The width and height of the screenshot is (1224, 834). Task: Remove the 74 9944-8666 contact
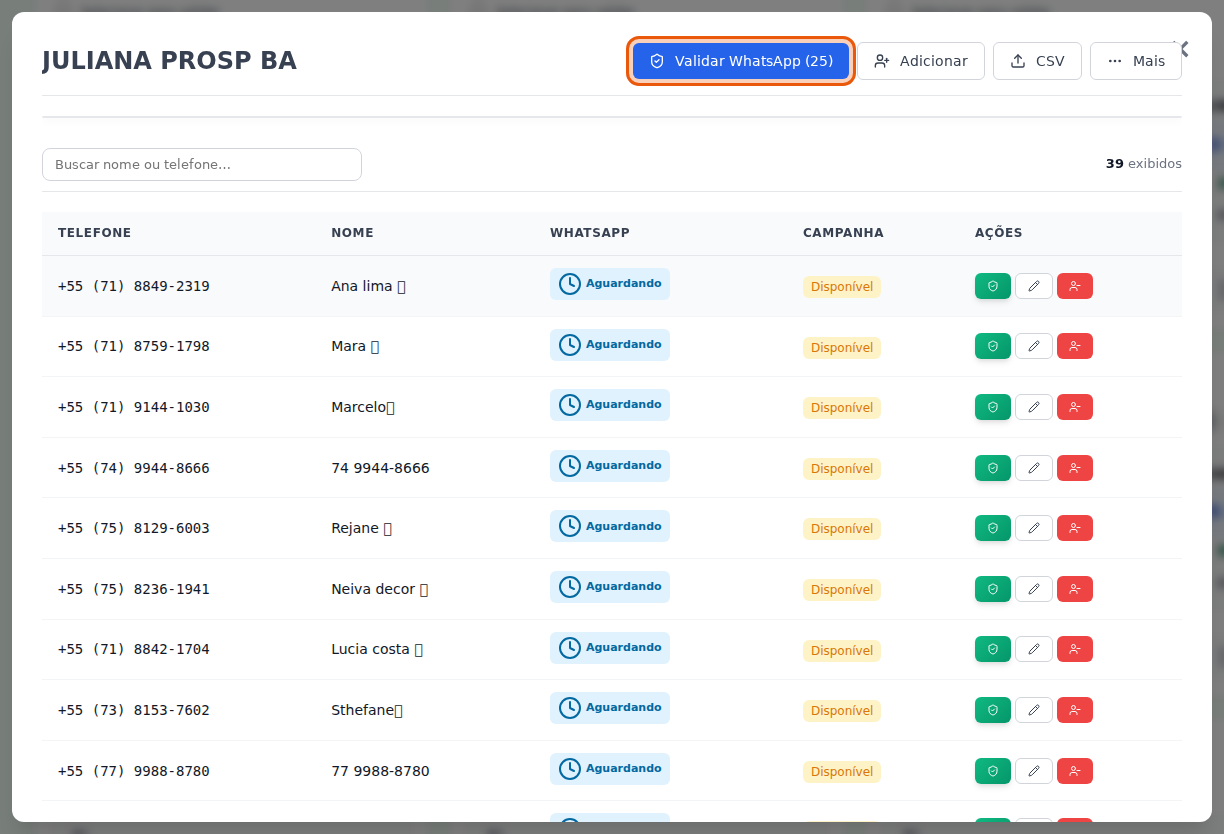1075,468
